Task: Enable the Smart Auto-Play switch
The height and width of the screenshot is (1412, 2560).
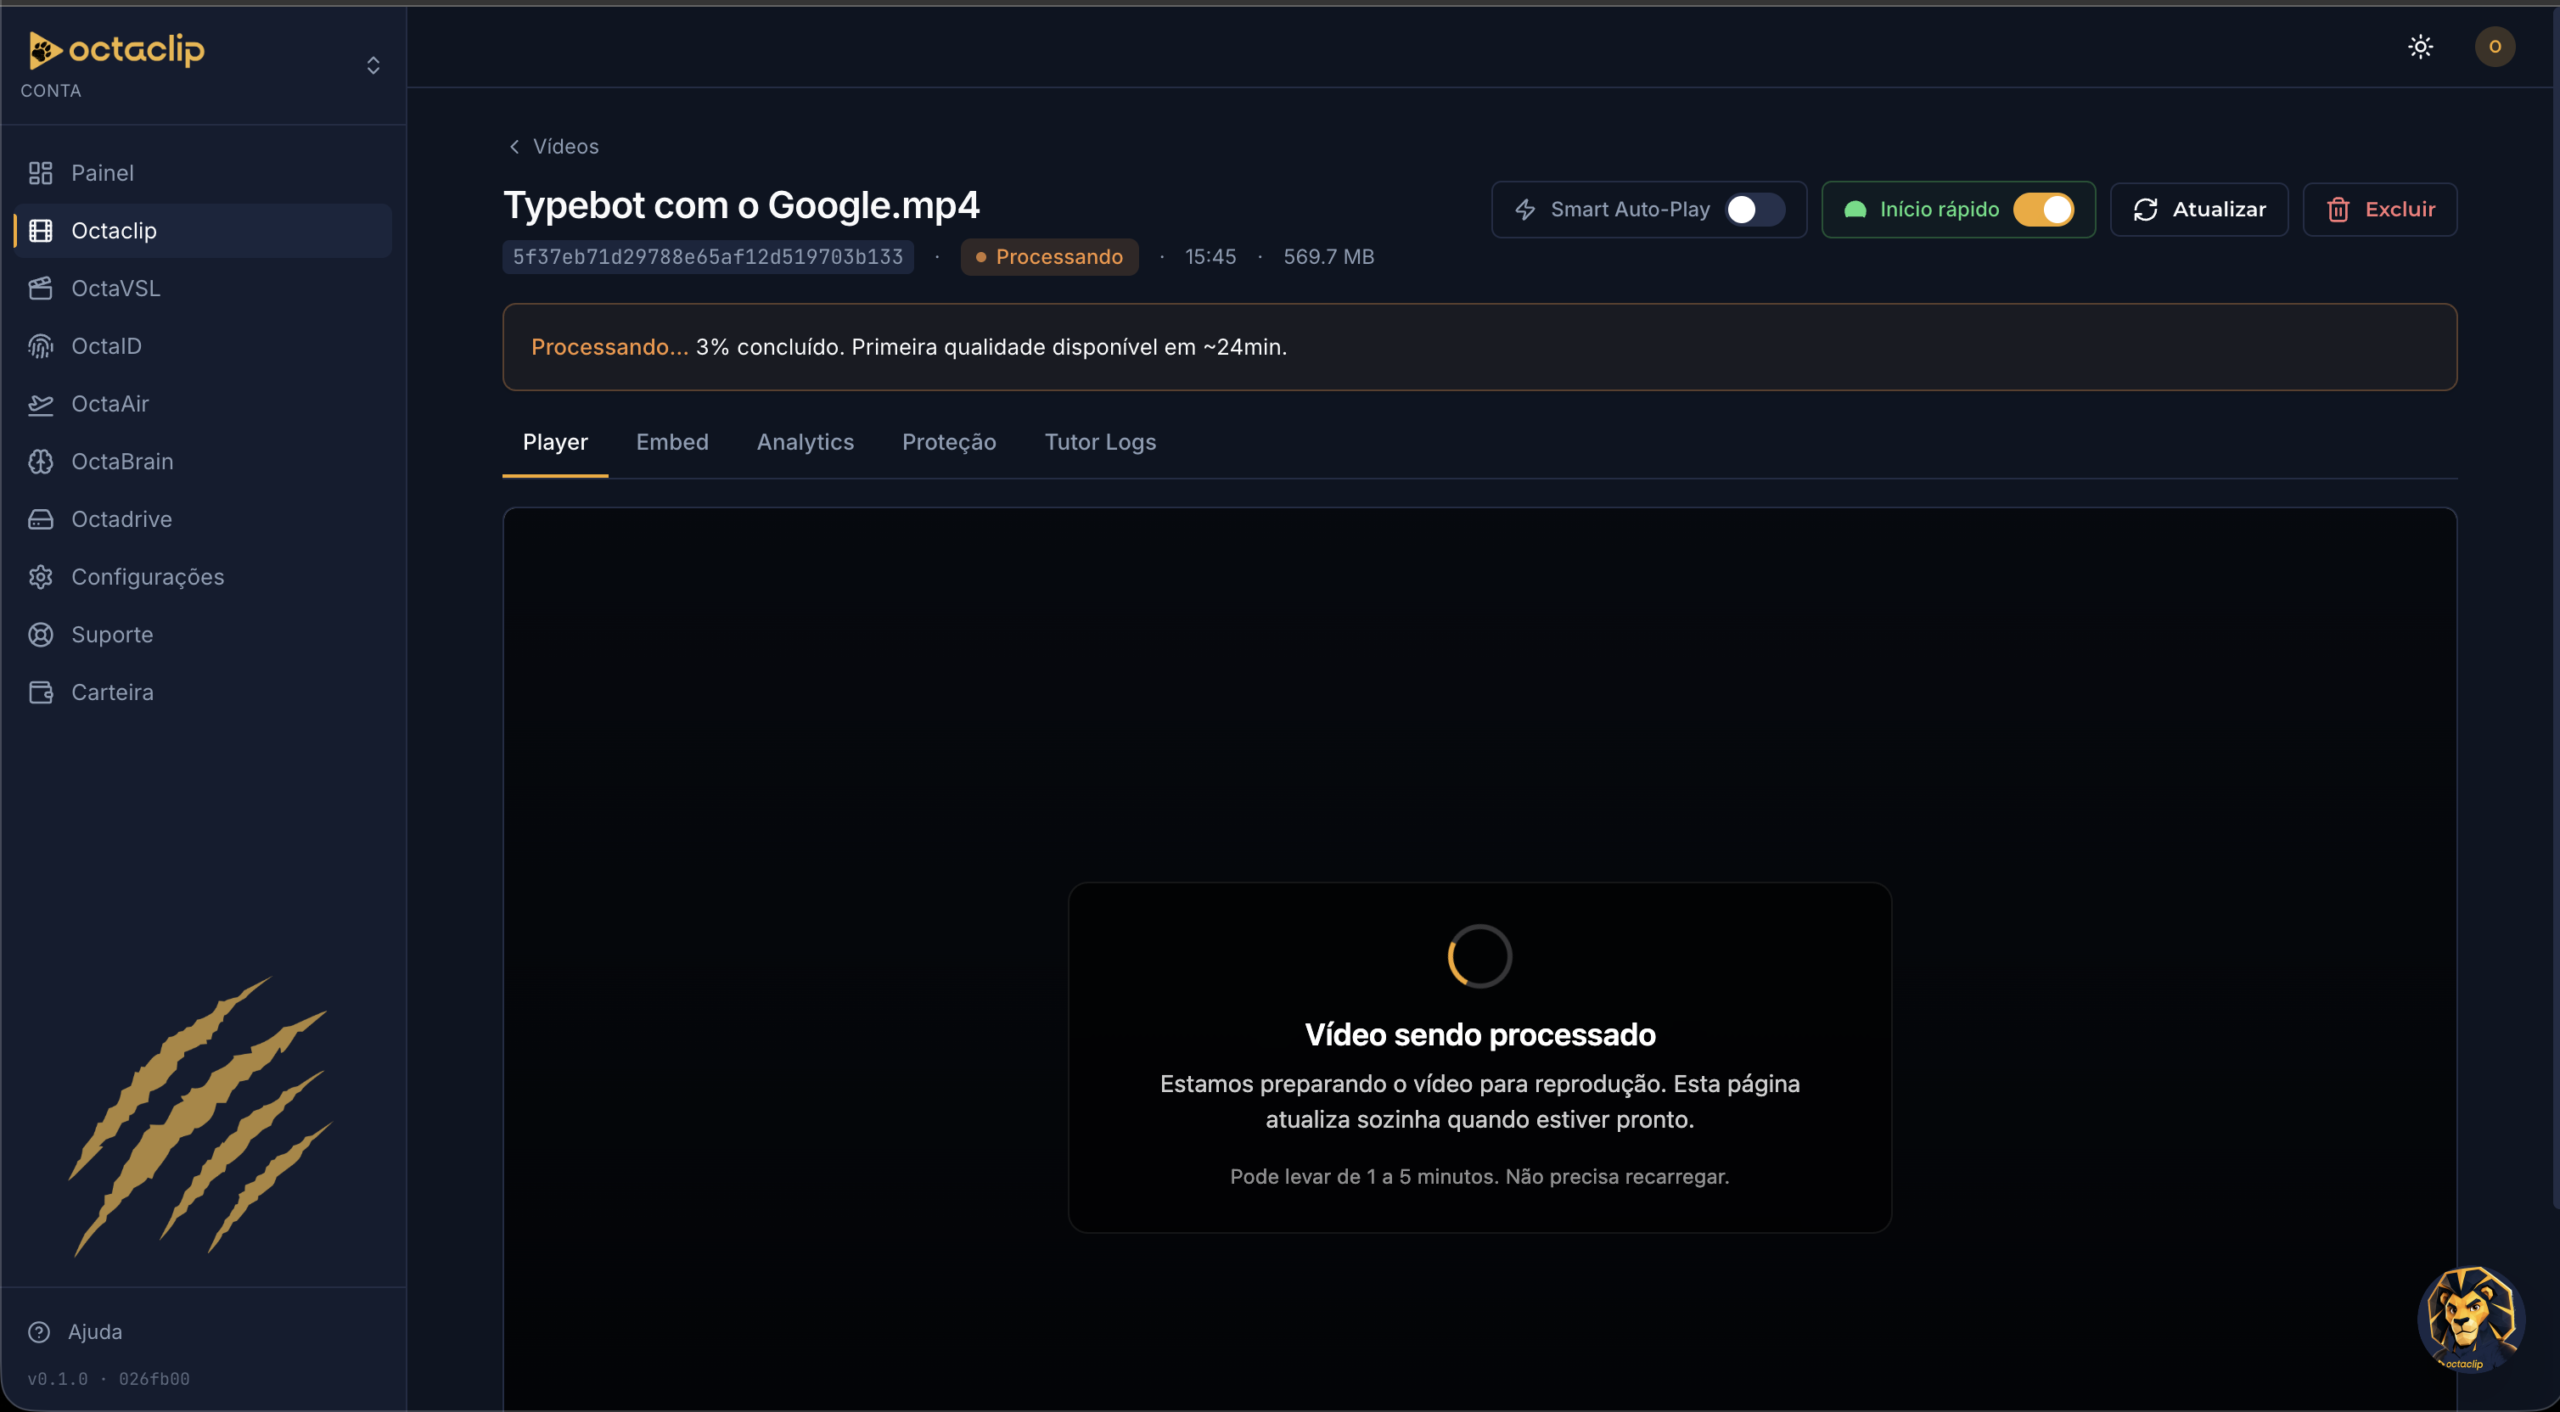Action: (x=1755, y=210)
